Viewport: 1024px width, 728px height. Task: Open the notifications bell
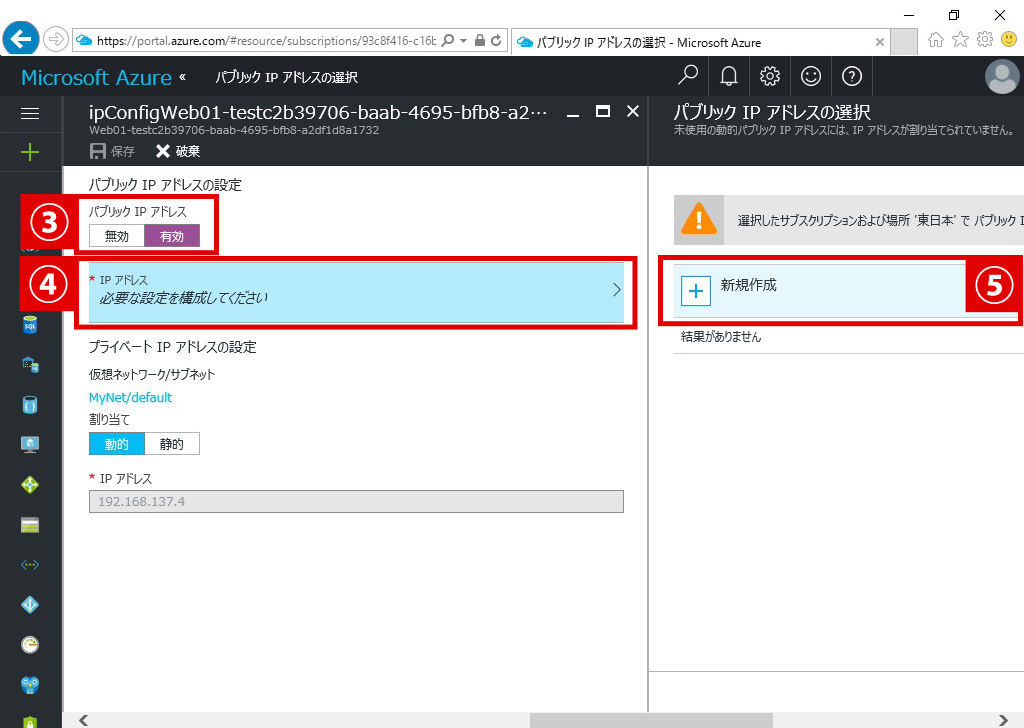coord(729,76)
